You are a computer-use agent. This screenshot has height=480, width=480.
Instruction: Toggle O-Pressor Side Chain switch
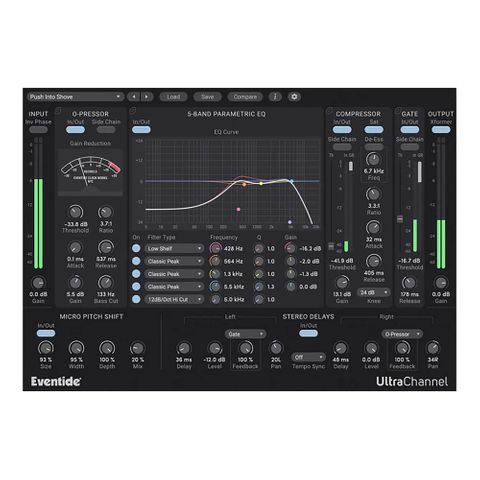click(x=106, y=130)
